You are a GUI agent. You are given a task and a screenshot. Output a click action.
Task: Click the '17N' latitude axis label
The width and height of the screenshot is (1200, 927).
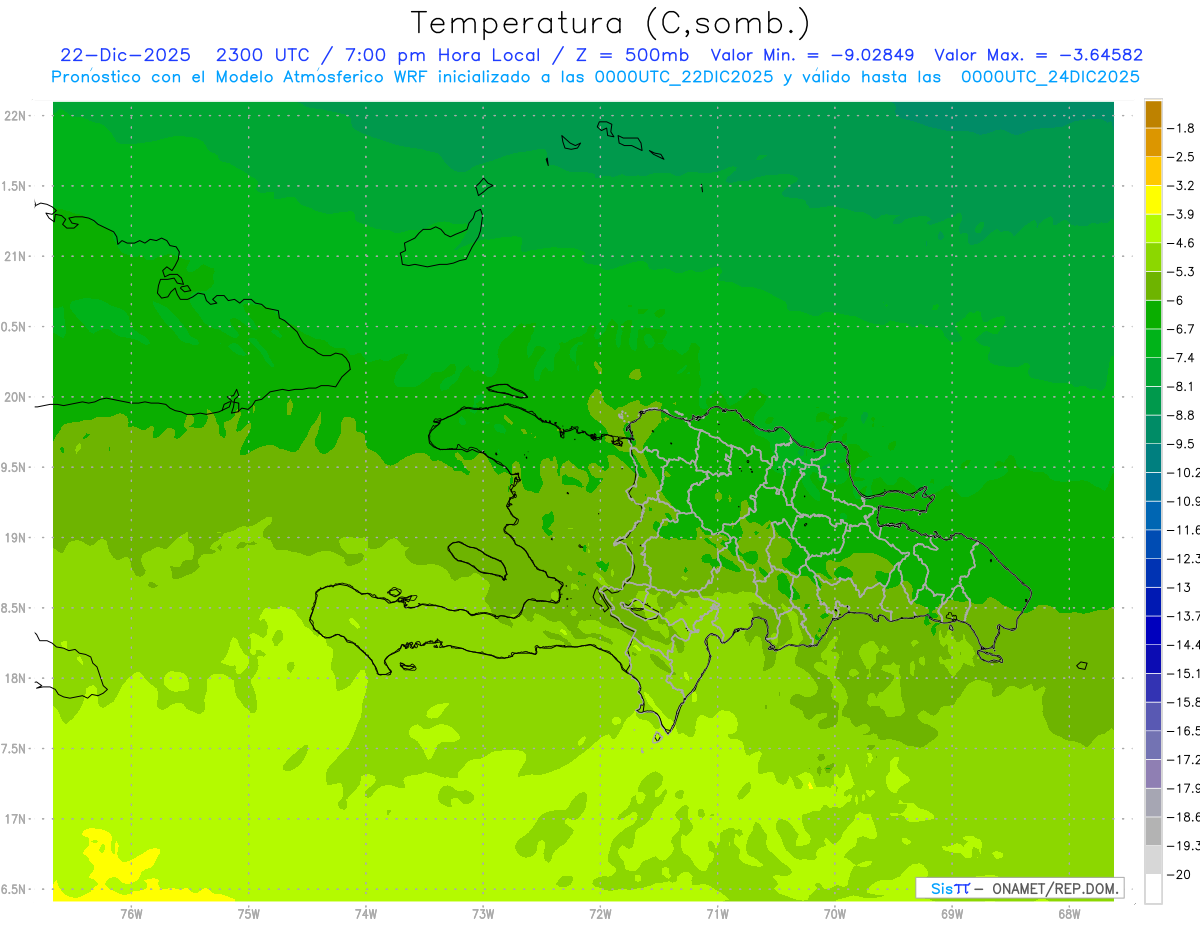point(17,819)
